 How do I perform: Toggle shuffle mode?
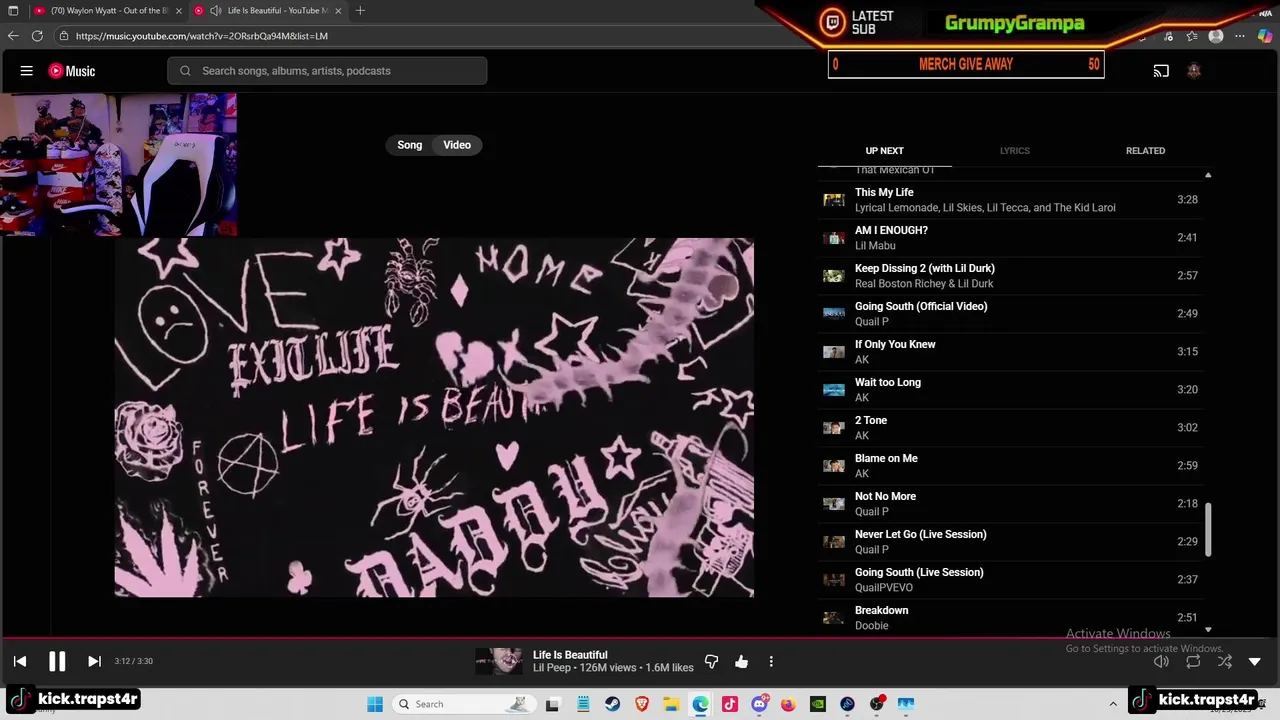coord(1225,661)
